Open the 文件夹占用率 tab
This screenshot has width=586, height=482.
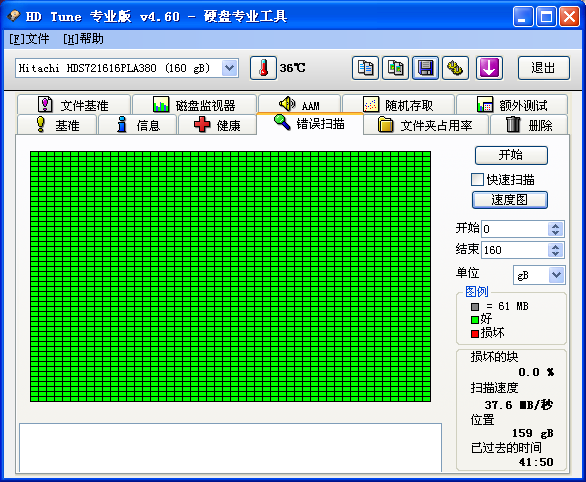(426, 125)
